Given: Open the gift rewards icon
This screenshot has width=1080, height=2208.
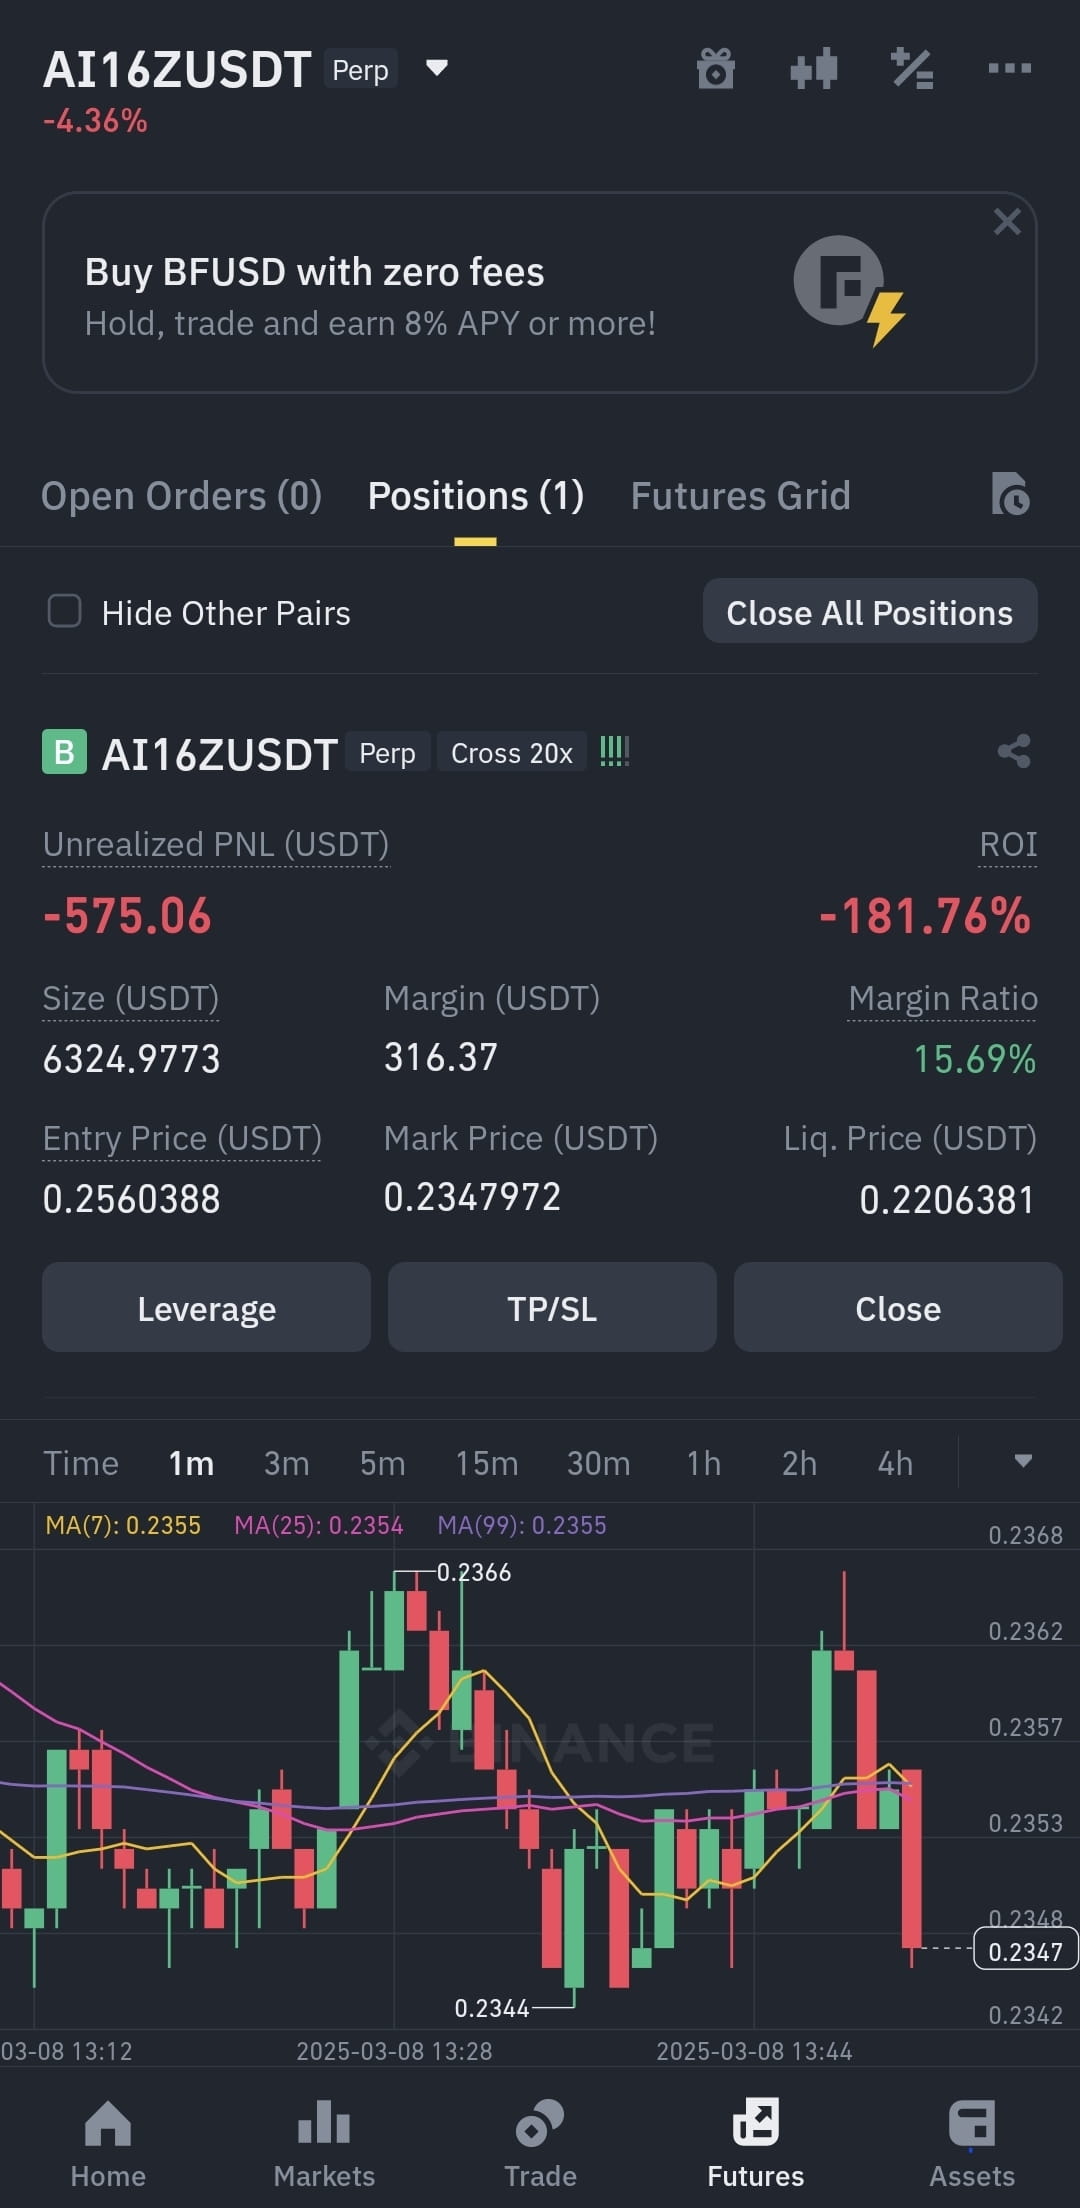Looking at the screenshot, I should pos(716,69).
